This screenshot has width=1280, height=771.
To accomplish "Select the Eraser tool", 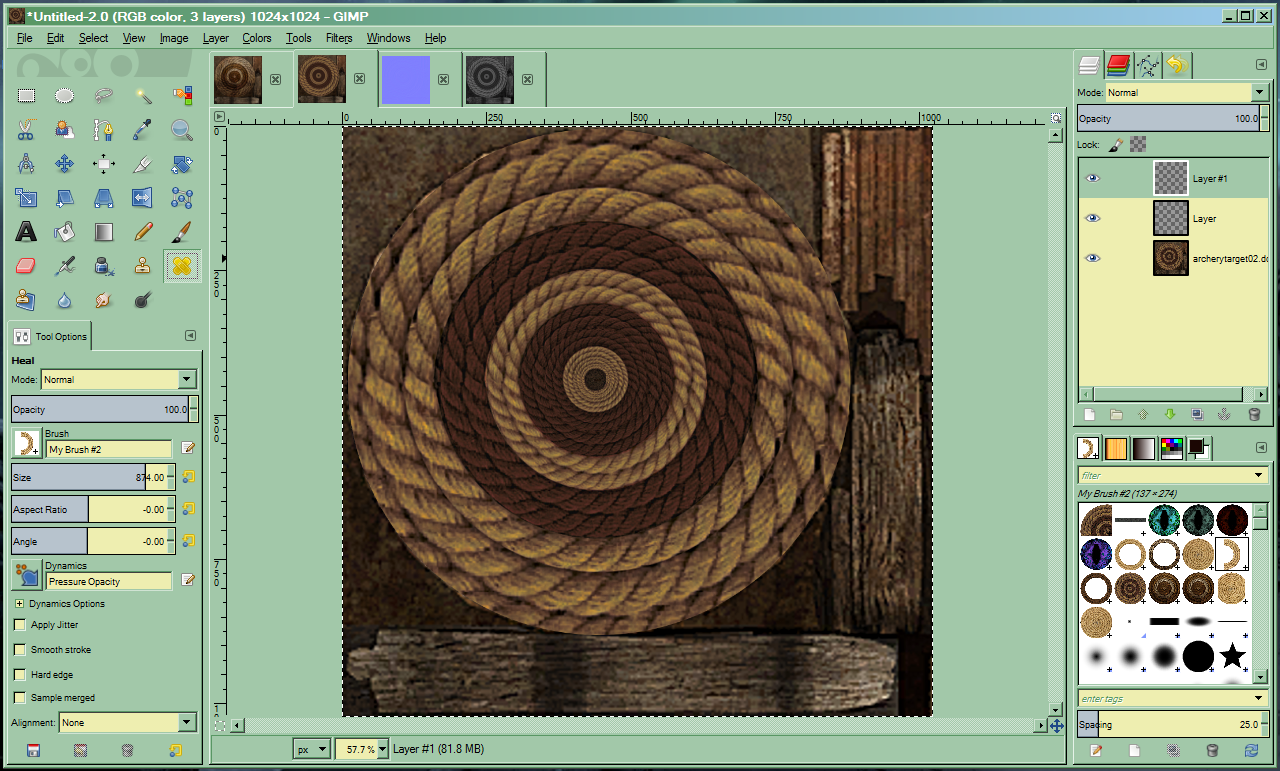I will tap(26, 265).
